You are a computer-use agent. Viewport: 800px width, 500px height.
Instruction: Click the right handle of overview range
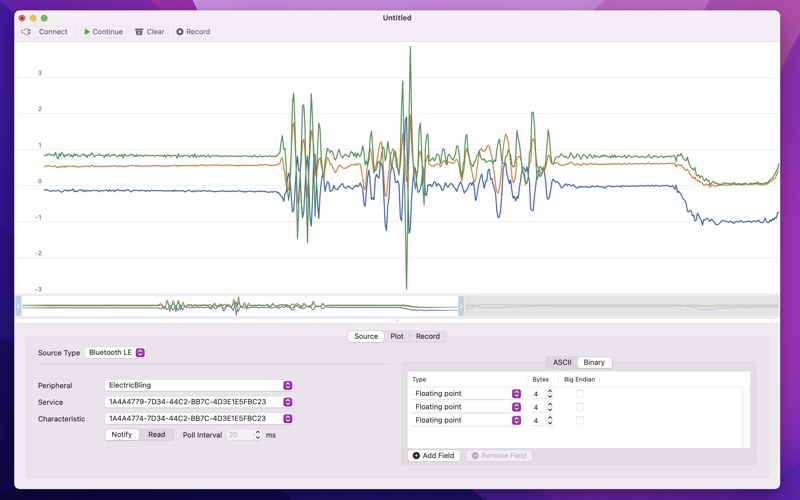[x=461, y=306]
